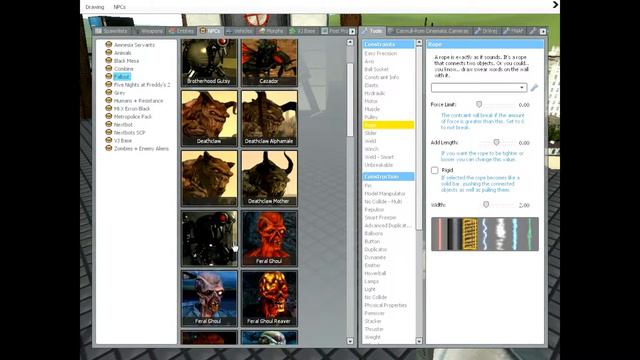Choose the yellow cable rope material

[469, 234]
